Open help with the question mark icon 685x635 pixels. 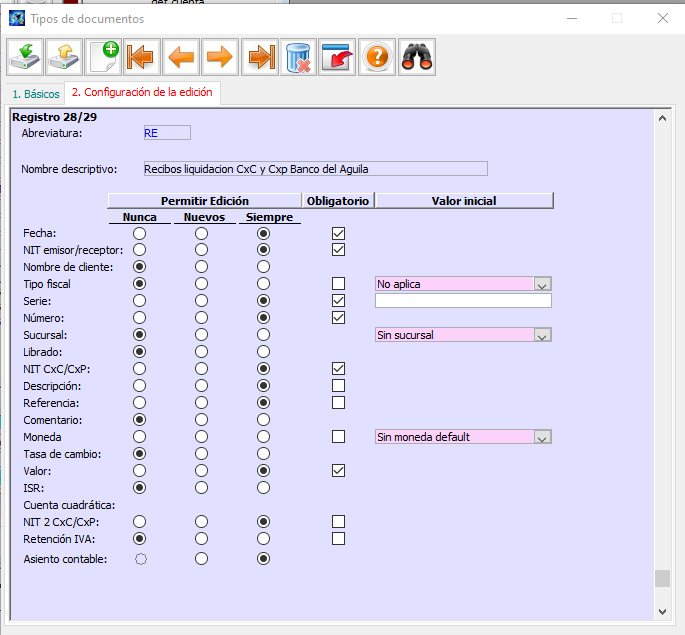click(x=377, y=57)
